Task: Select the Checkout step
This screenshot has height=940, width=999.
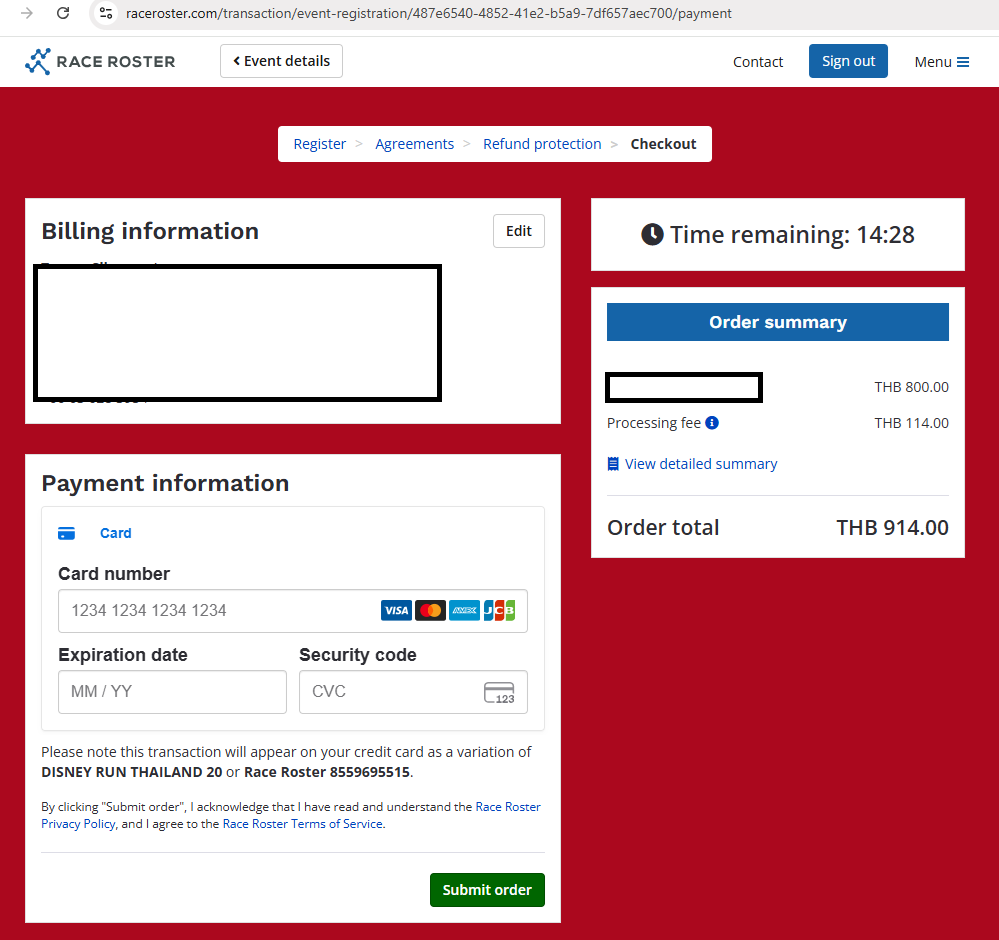Action: [x=663, y=144]
